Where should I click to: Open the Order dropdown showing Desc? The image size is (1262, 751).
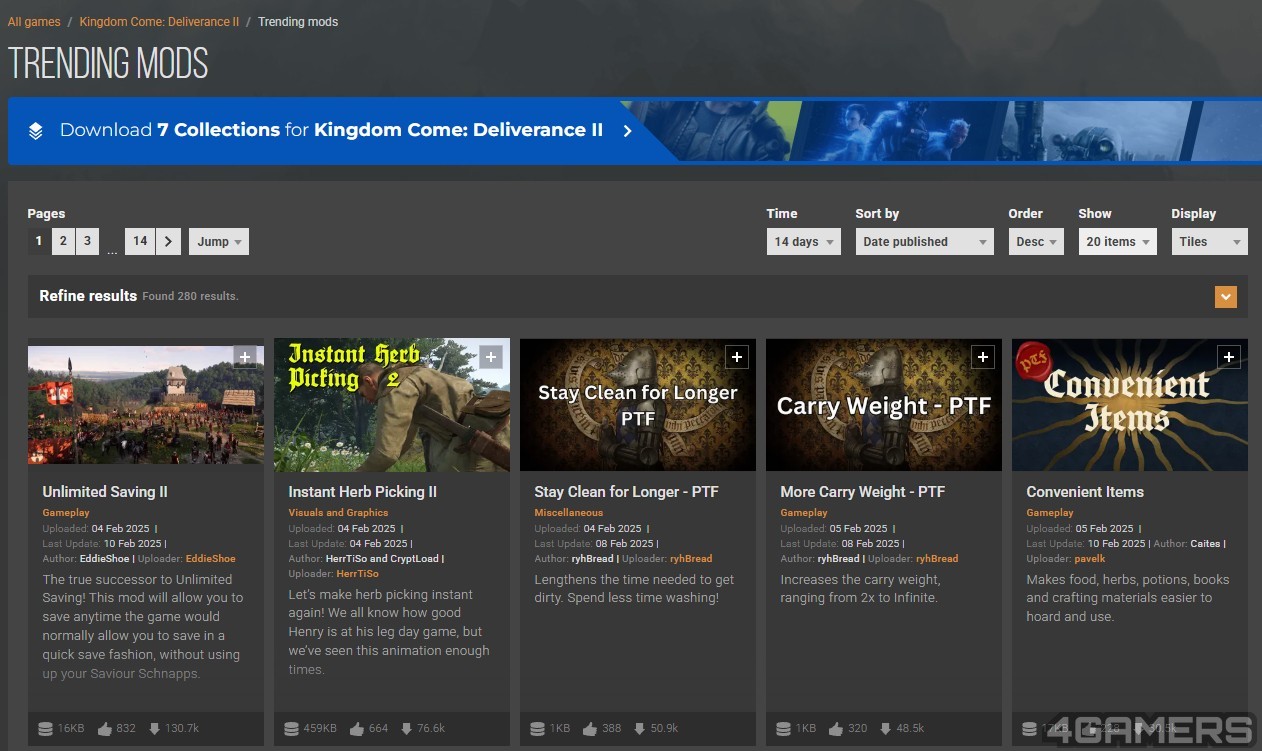pos(1036,241)
